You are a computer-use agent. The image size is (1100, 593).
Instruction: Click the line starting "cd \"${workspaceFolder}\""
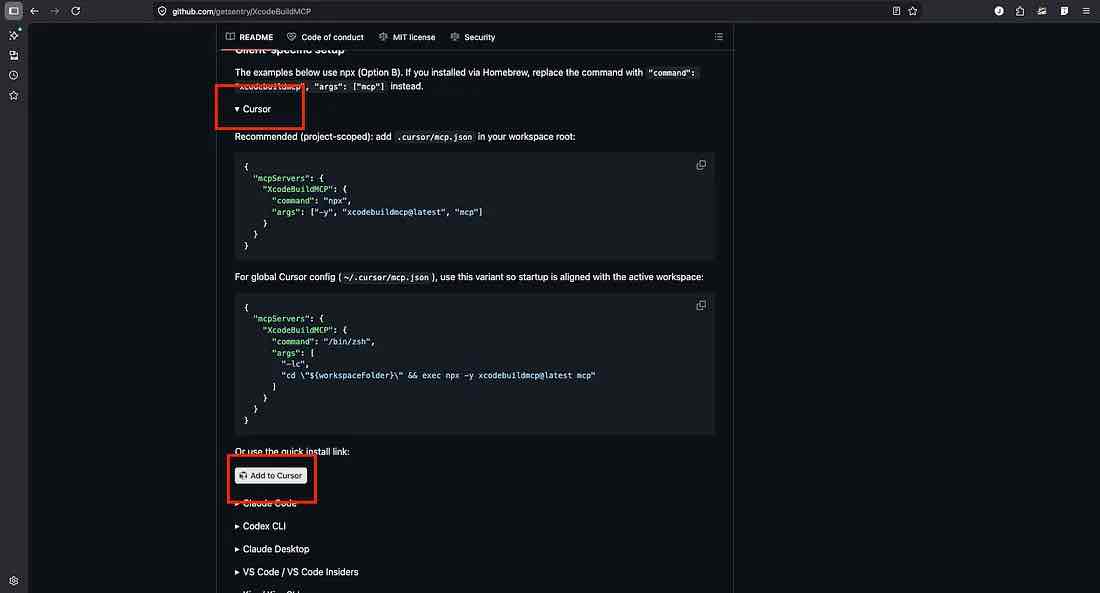[438, 375]
